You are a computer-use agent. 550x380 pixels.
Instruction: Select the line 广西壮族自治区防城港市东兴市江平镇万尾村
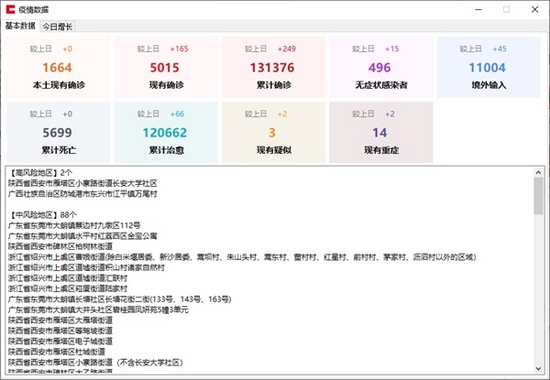[x=83, y=194]
